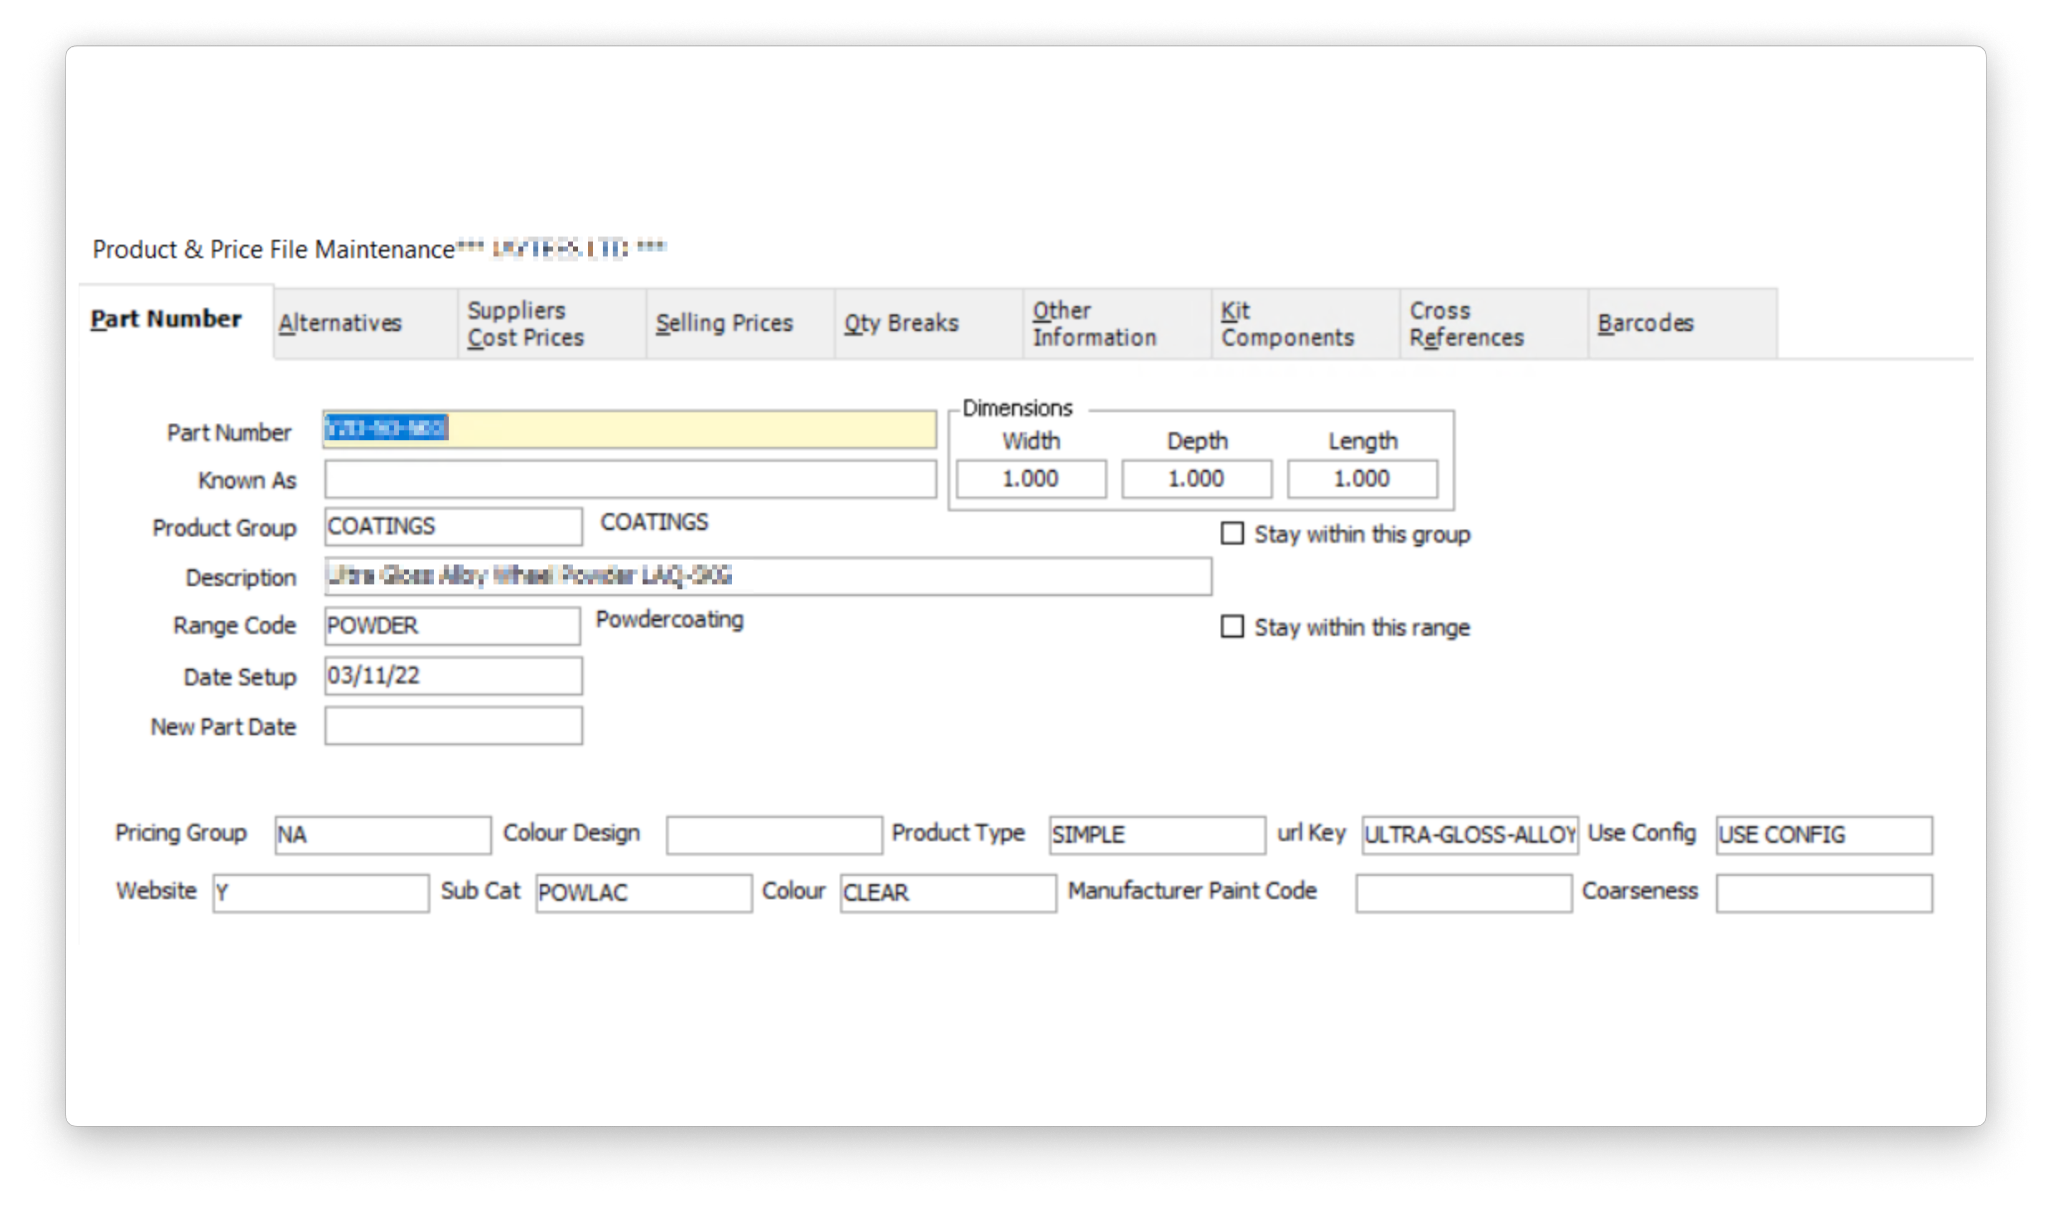Expand the Range Code field
Image resolution: width=2052 pixels, height=1212 pixels.
456,626
